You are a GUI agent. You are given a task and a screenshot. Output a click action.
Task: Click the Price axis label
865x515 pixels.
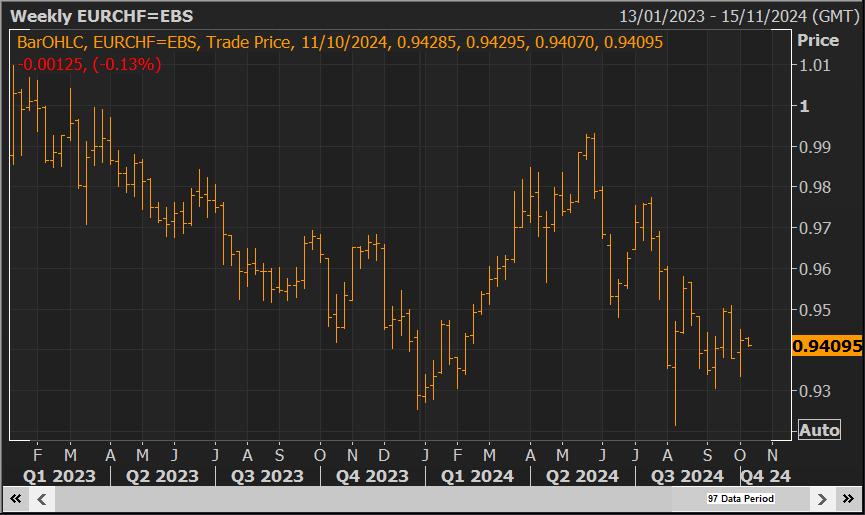tap(818, 40)
